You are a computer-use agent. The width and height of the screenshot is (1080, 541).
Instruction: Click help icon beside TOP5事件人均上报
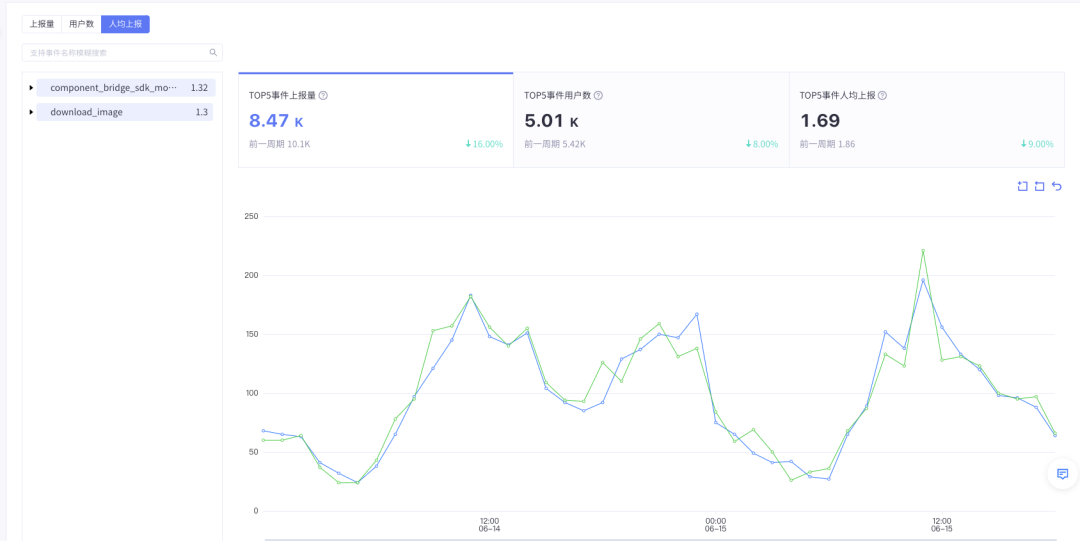[x=882, y=96]
